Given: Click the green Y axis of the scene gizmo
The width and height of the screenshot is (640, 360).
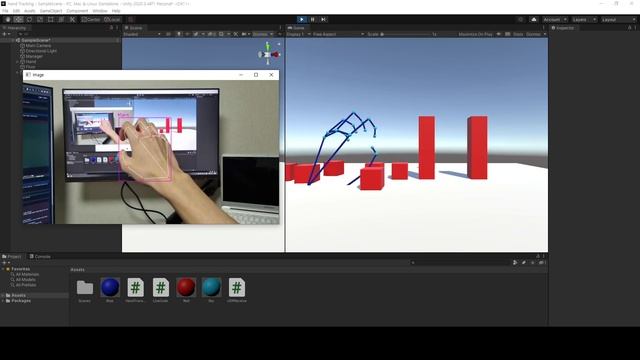Looking at the screenshot, I should tap(268, 47).
